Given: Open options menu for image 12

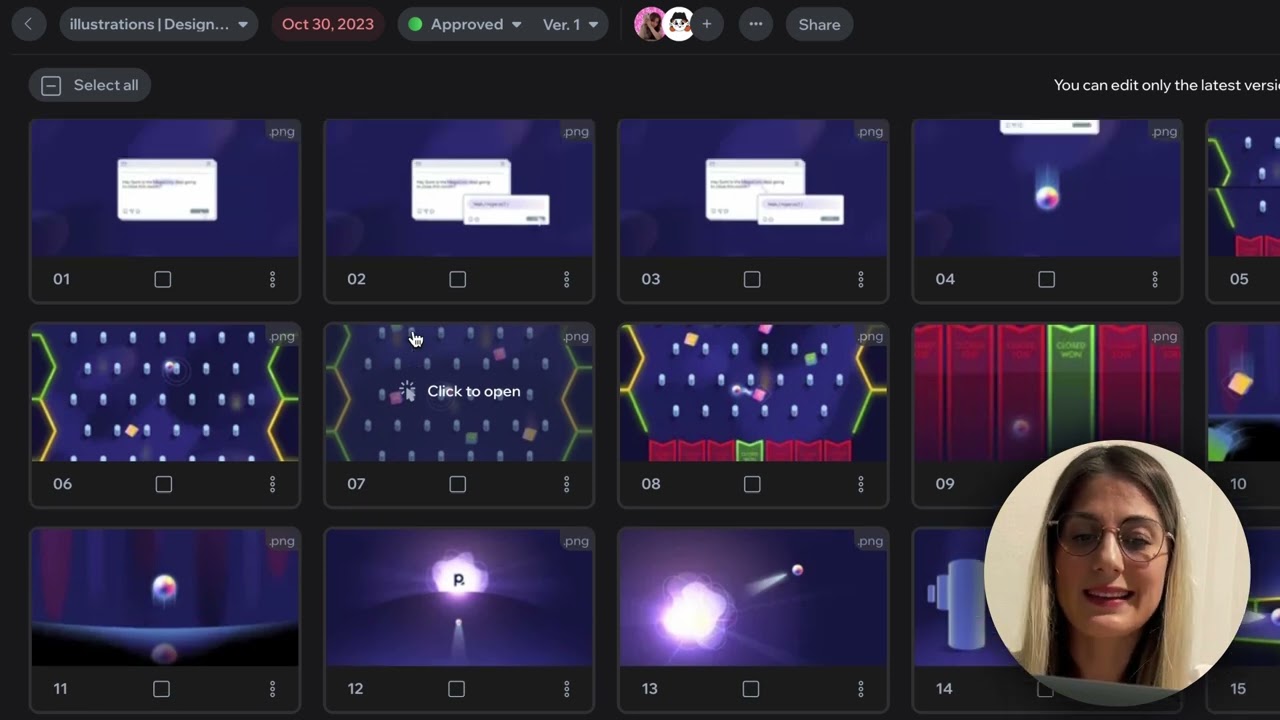Looking at the screenshot, I should pos(566,689).
